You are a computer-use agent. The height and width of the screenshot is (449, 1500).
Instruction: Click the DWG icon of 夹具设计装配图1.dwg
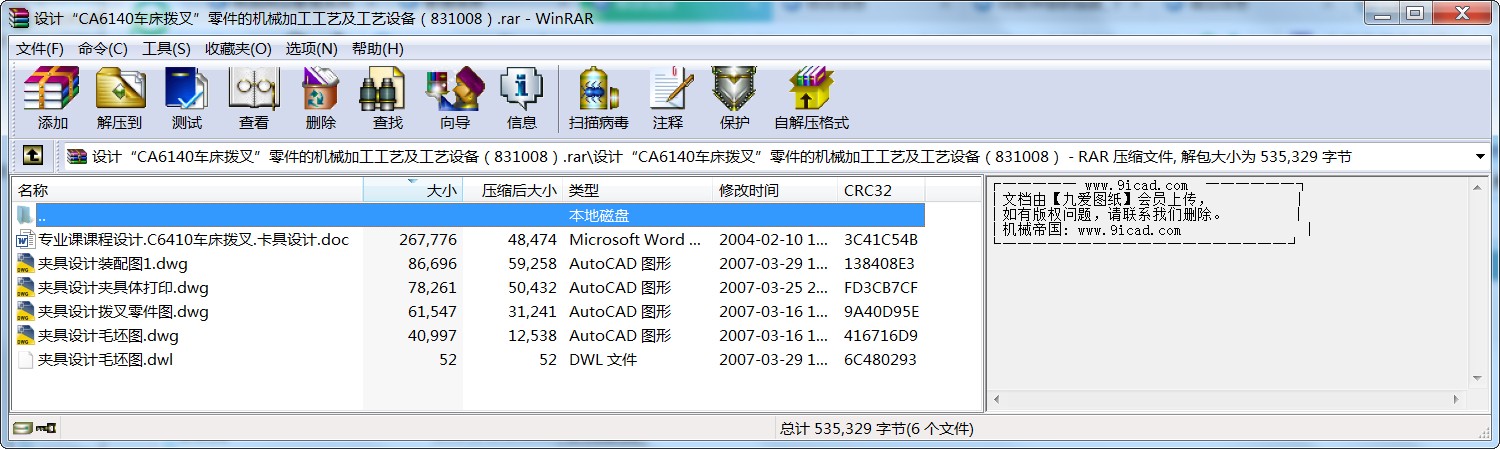(26, 264)
